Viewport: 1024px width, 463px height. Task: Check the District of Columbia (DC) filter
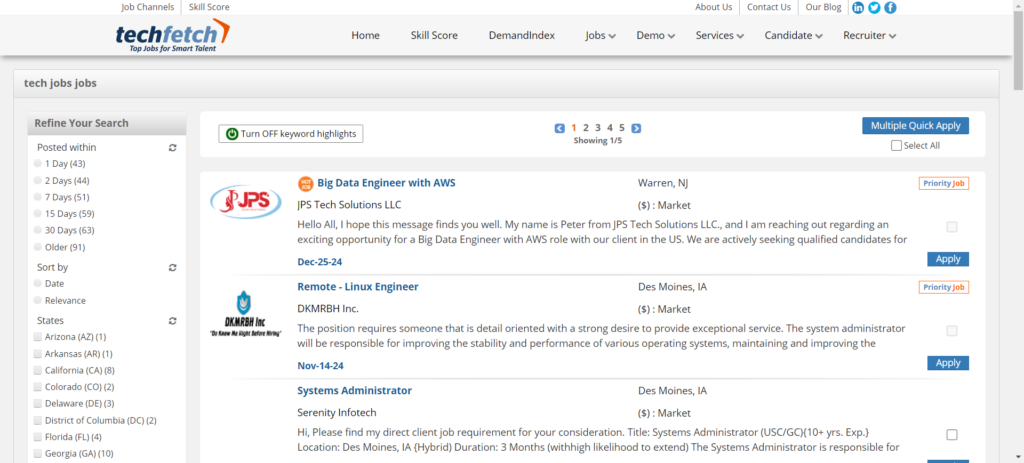pos(38,421)
